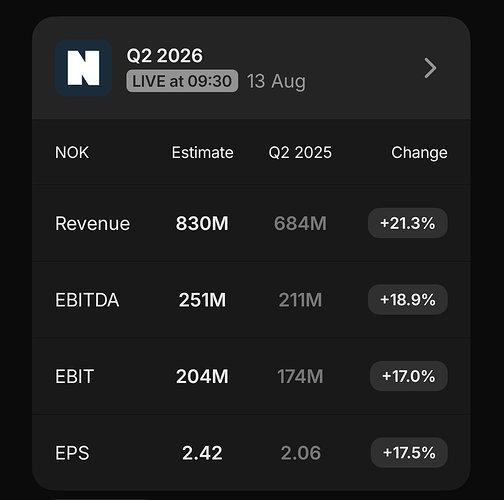Open the company N logo icon

click(83, 68)
